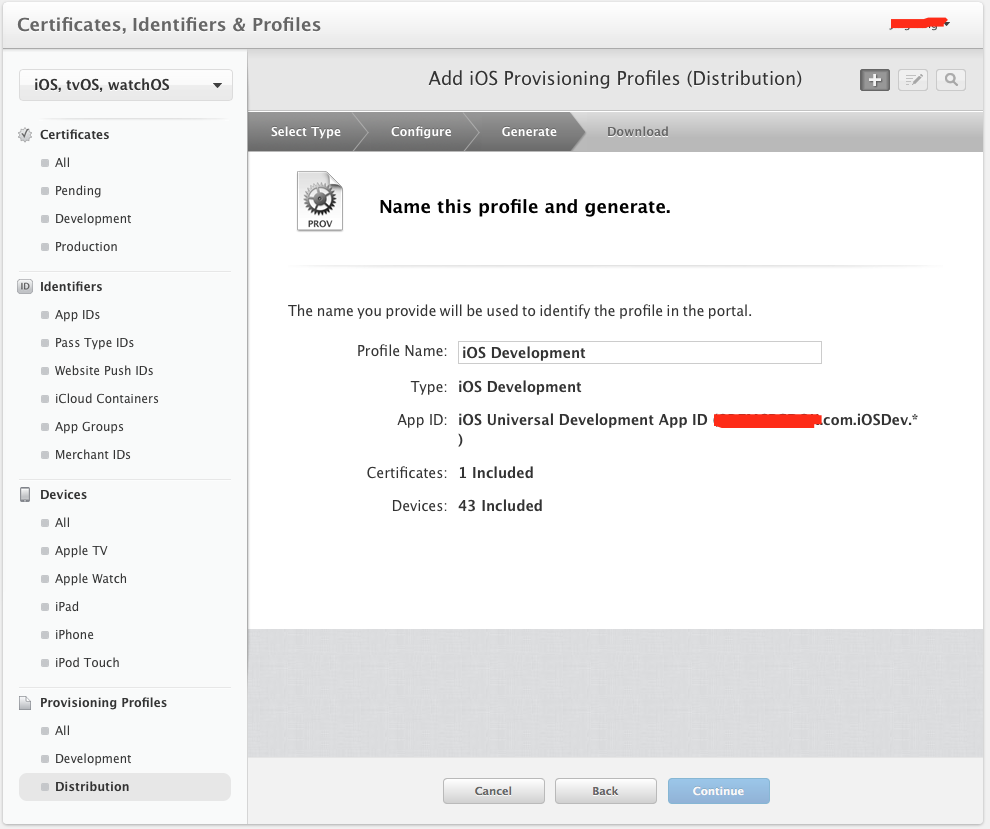Click the Certificates section icon
990x829 pixels.
click(x=26, y=135)
